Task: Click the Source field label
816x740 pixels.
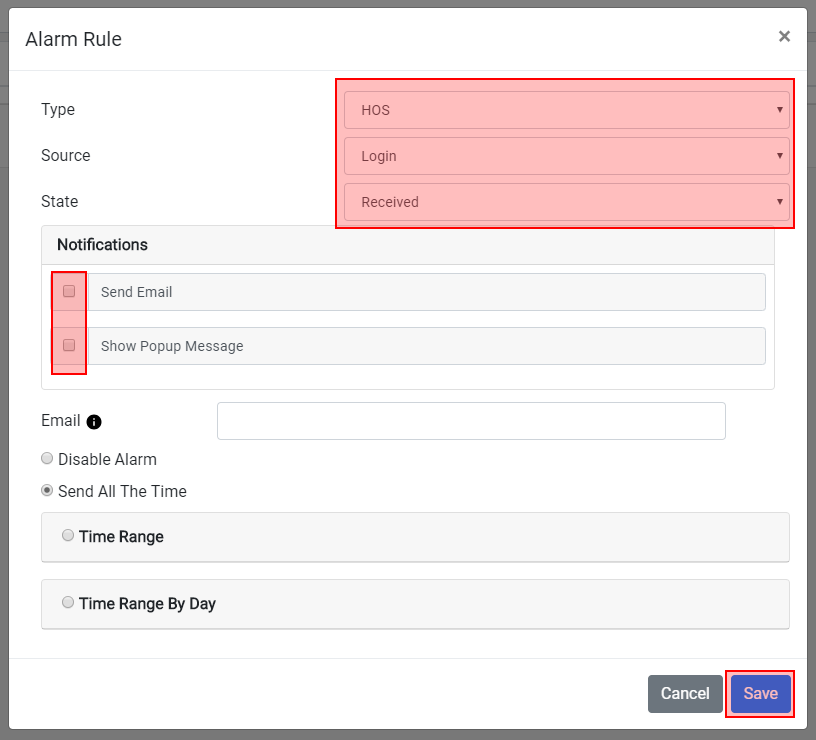Action: pos(66,155)
